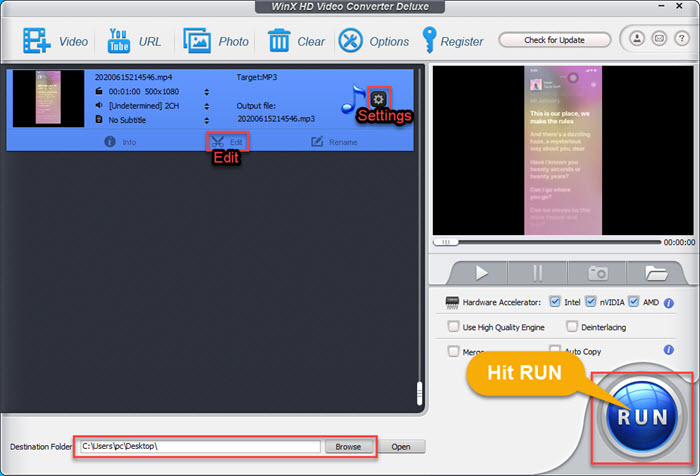
Task: Click the hardware accelerator chip icon
Action: [452, 303]
